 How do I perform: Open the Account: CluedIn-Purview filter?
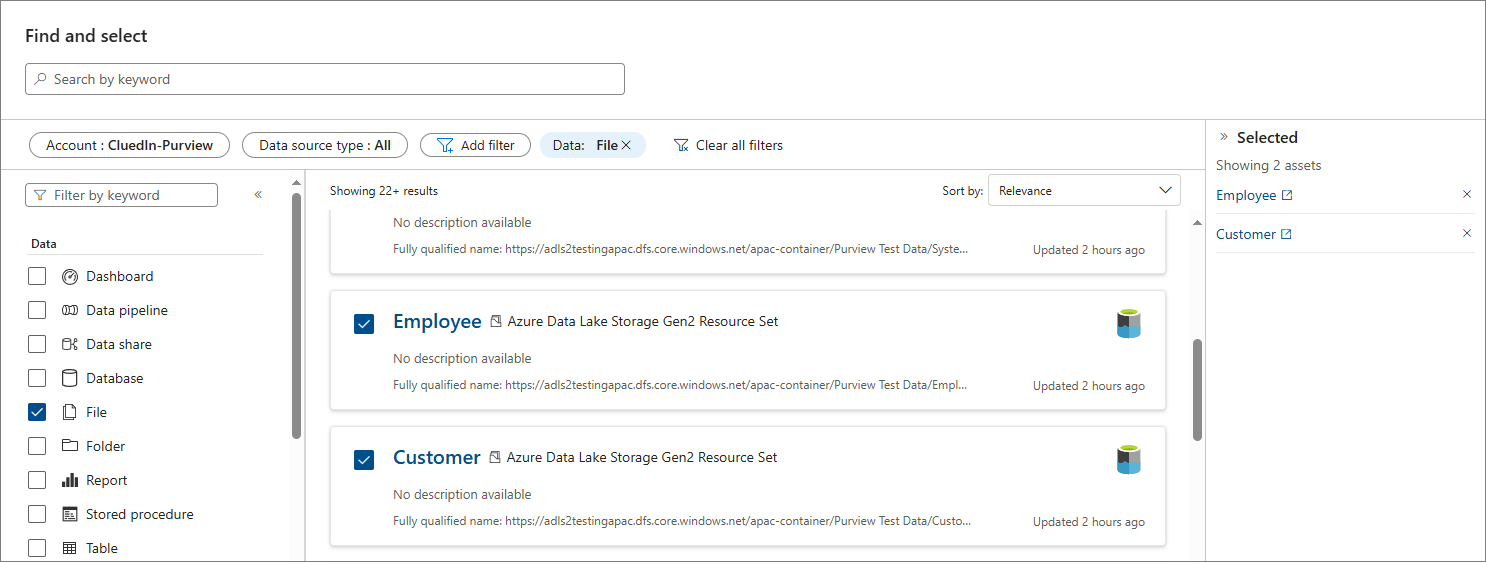coord(129,145)
